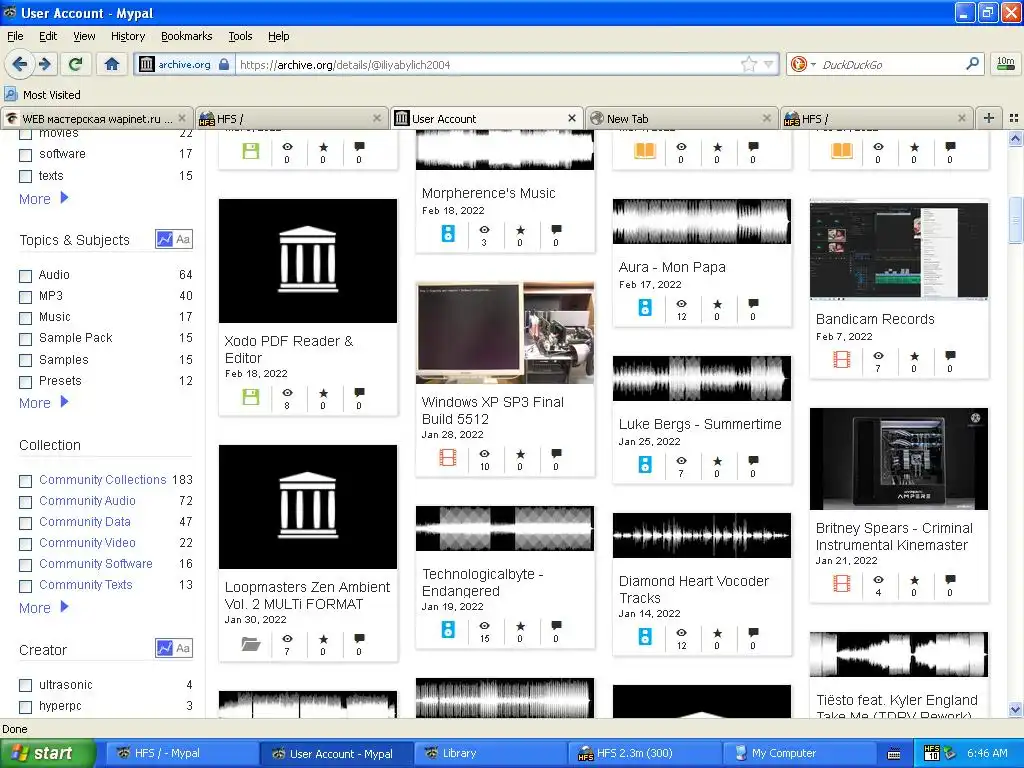Switch to the WEB мастерская wapinet.ru tab
This screenshot has width=1024, height=768.
point(97,118)
